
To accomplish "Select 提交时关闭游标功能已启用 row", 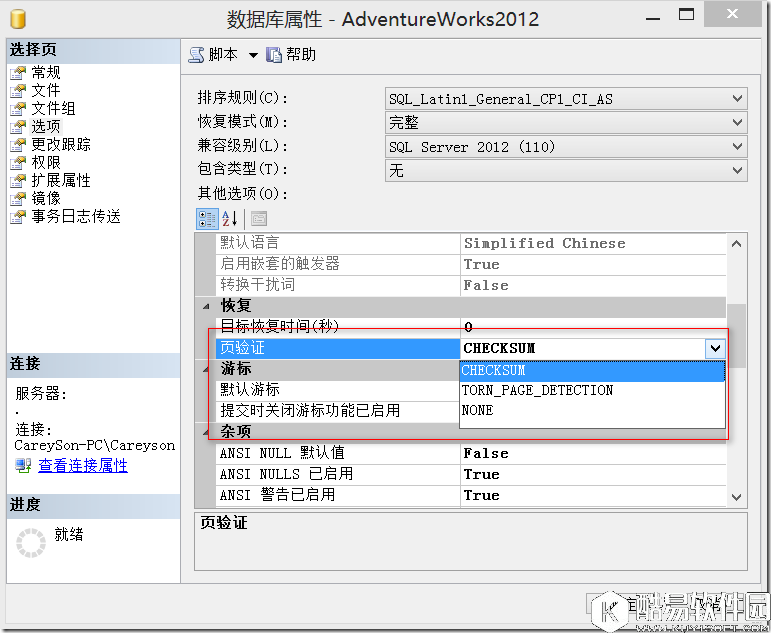I will [x=338, y=411].
